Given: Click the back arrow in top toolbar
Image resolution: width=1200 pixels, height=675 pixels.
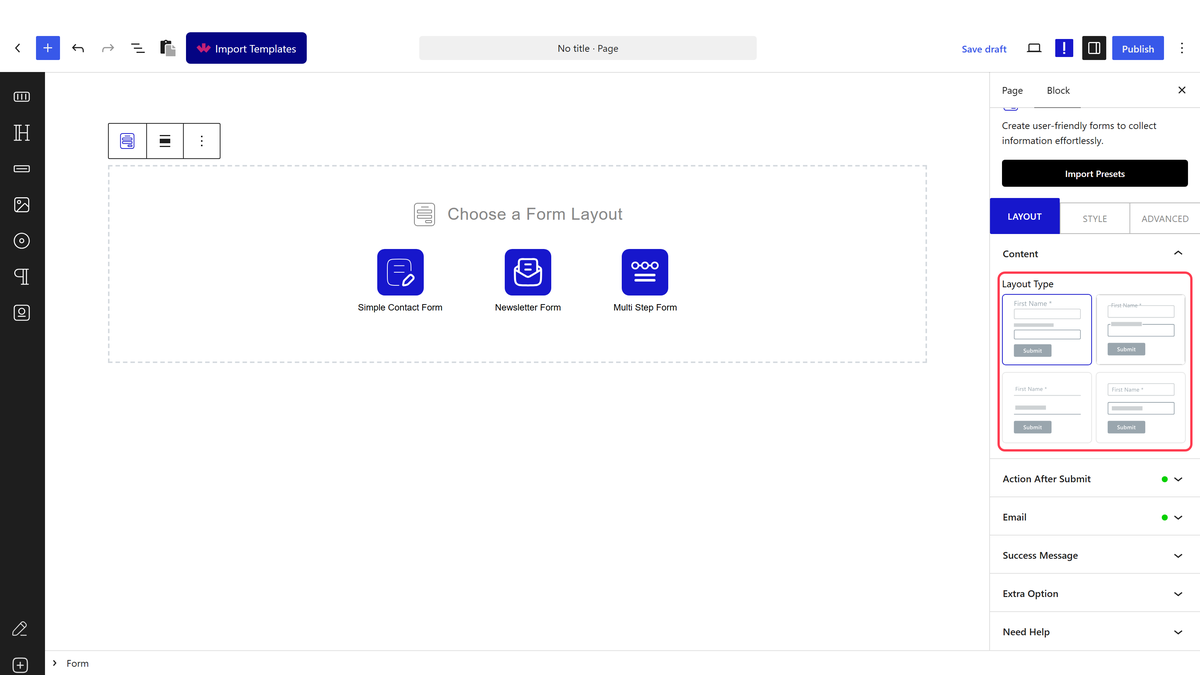Looking at the screenshot, I should click(17, 48).
